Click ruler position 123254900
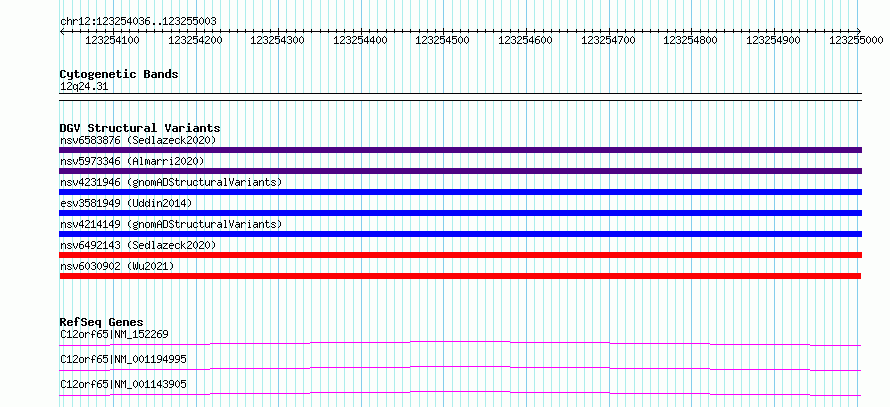Viewport: 890px width, 407px height. [774, 40]
